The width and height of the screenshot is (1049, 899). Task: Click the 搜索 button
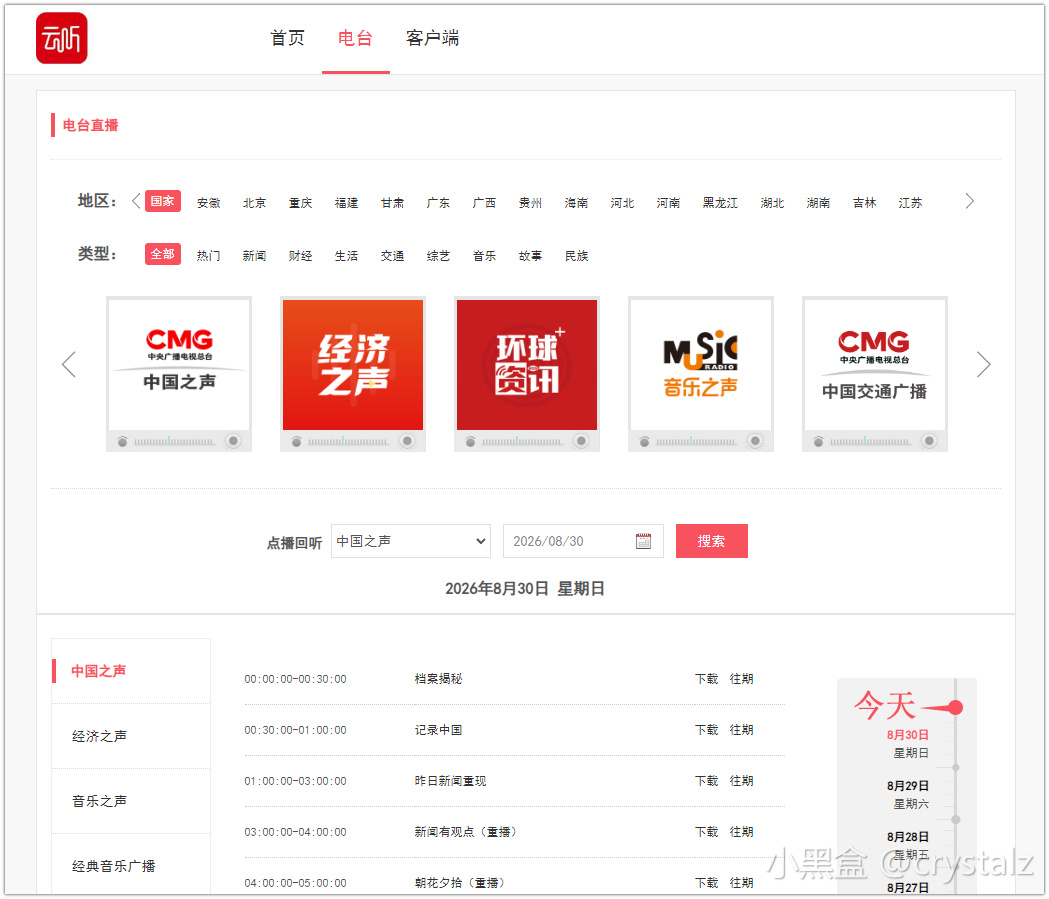712,541
